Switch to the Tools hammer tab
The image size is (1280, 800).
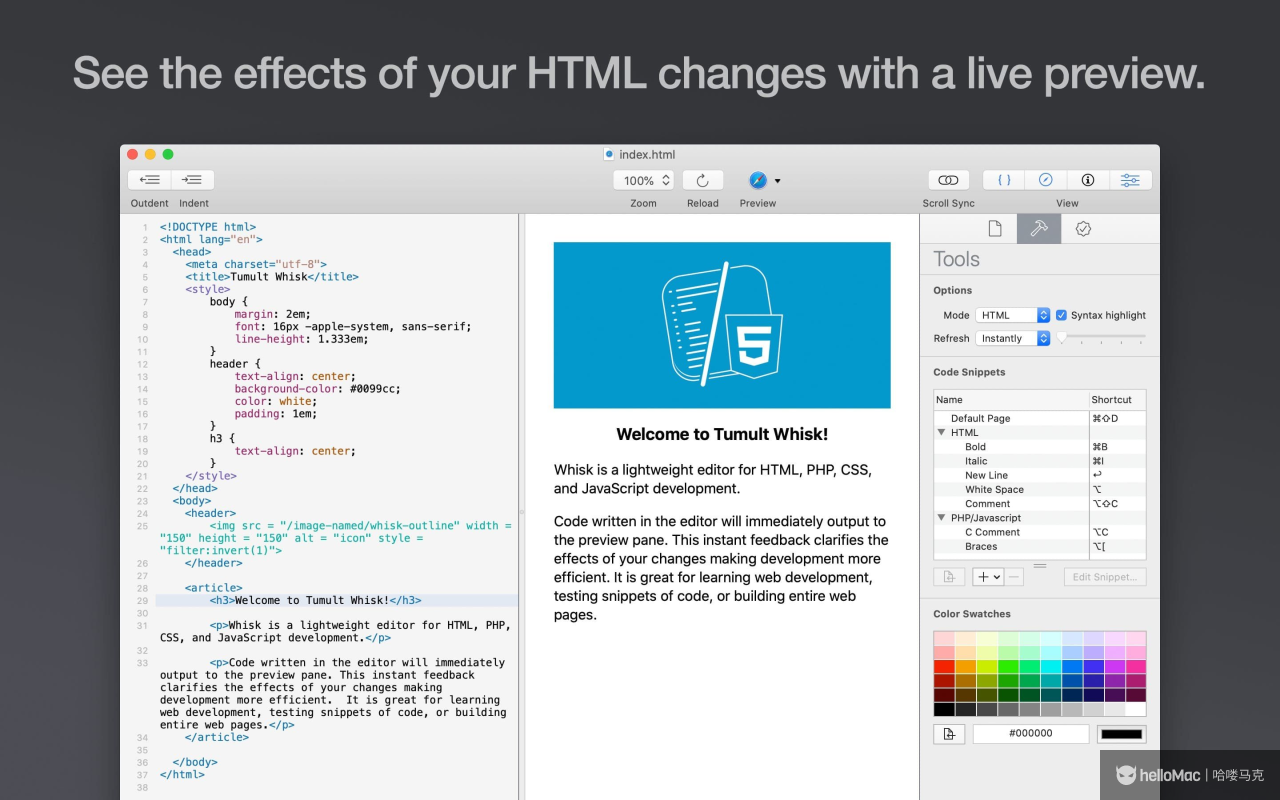[x=1039, y=229]
